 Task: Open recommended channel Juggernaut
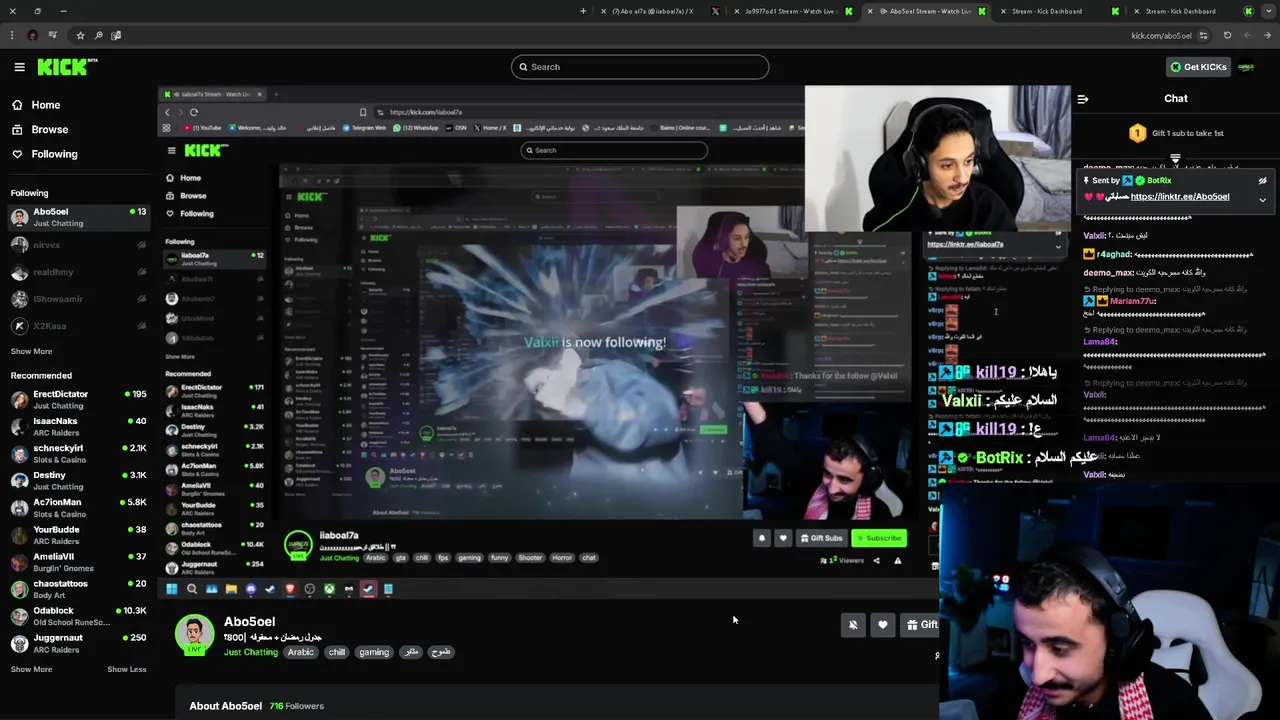78,643
